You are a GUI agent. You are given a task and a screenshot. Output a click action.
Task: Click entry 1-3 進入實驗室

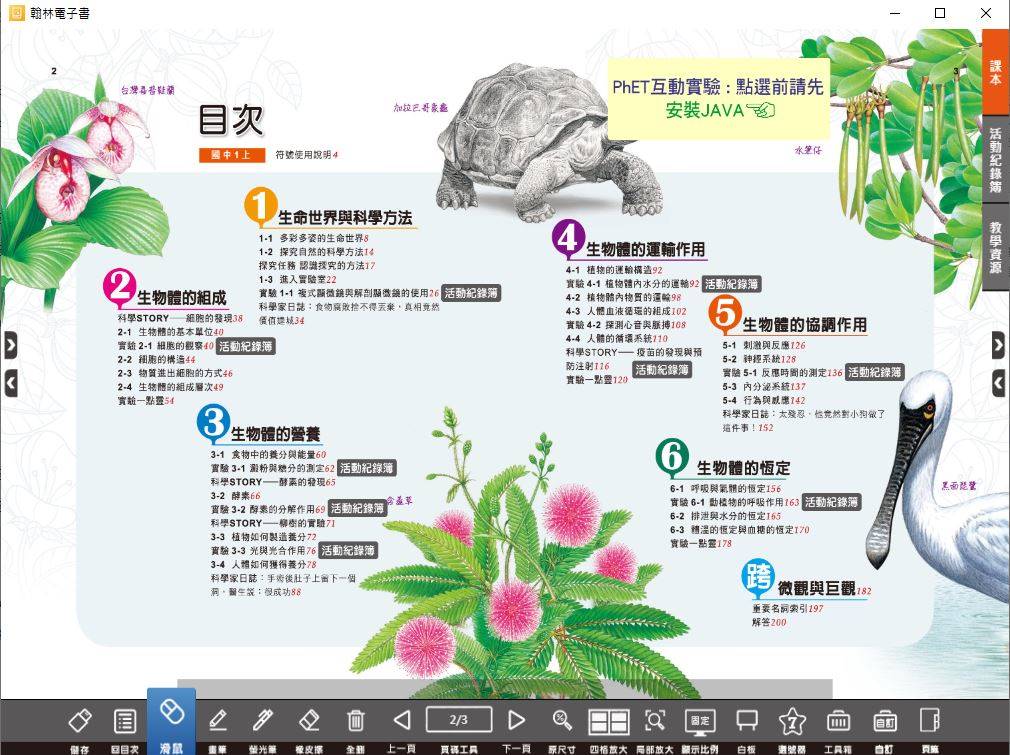tap(298, 280)
